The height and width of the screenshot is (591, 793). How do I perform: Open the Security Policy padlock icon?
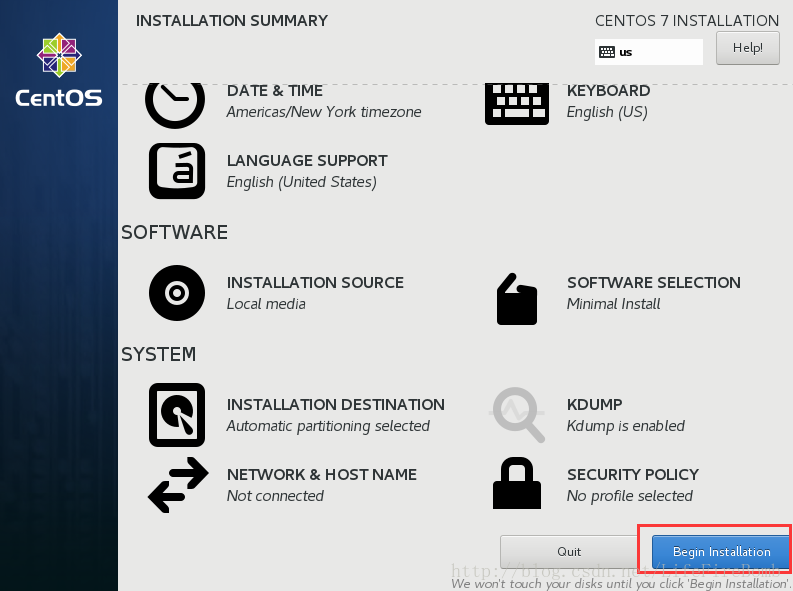(516, 483)
